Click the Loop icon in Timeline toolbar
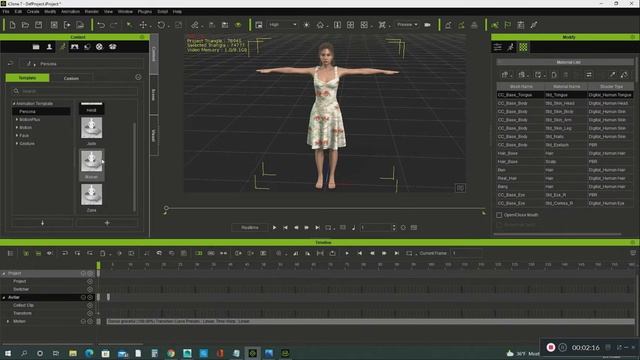 click(x=409, y=253)
